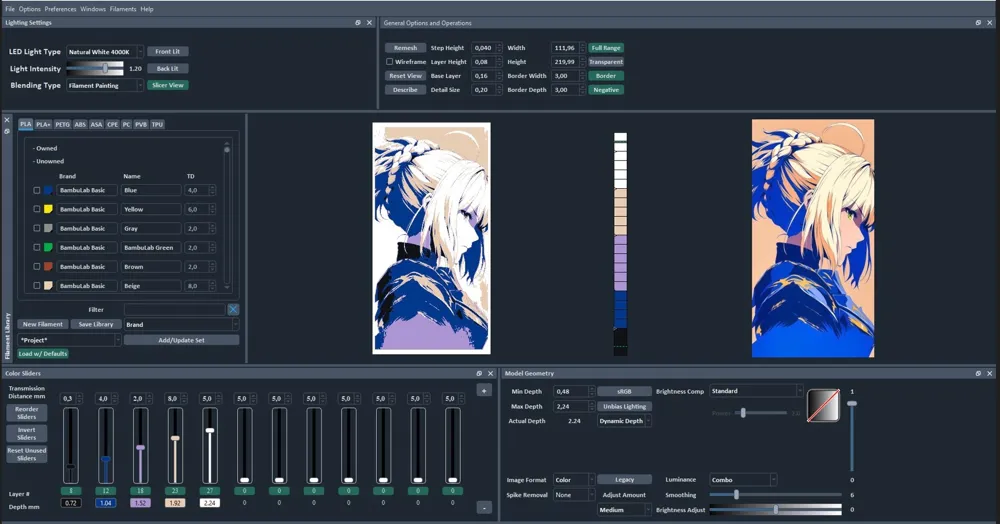This screenshot has height=524, width=1000.
Task: Click the Describe button
Action: 405,90
